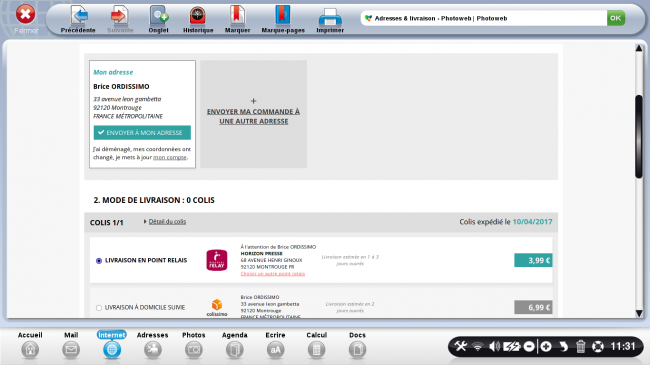Click the 3,99 € price tag
The height and width of the screenshot is (365, 650).
pyautogui.click(x=533, y=260)
